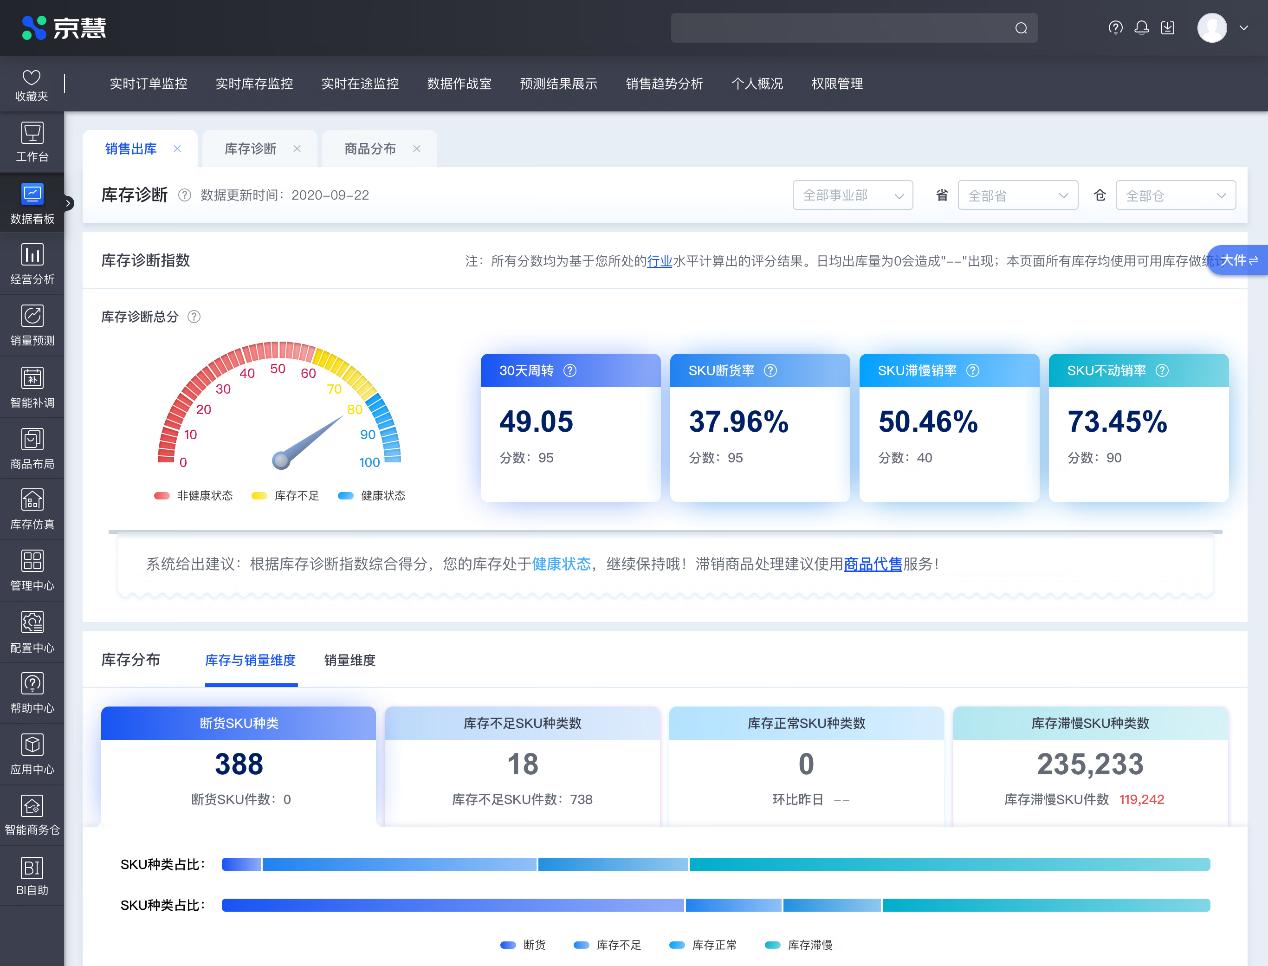
Task: Switch to the 销量维度 tab
Action: coord(350,660)
